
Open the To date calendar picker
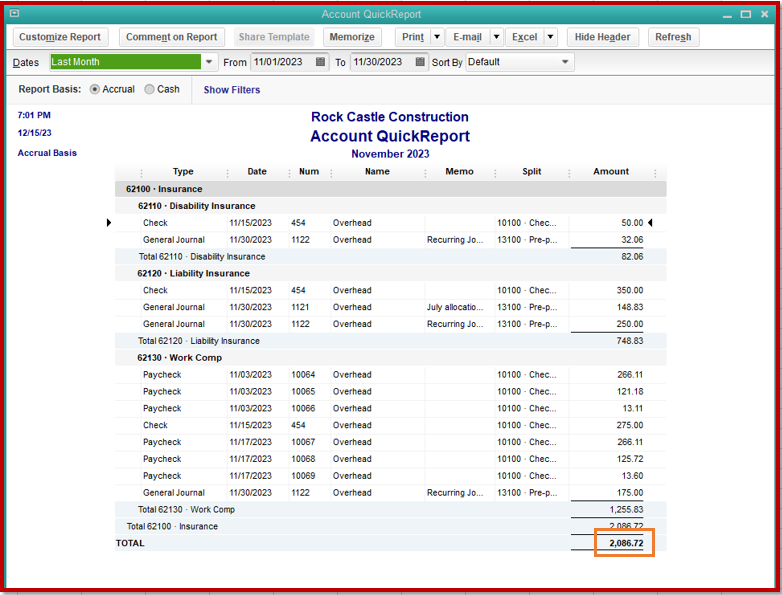tap(420, 62)
